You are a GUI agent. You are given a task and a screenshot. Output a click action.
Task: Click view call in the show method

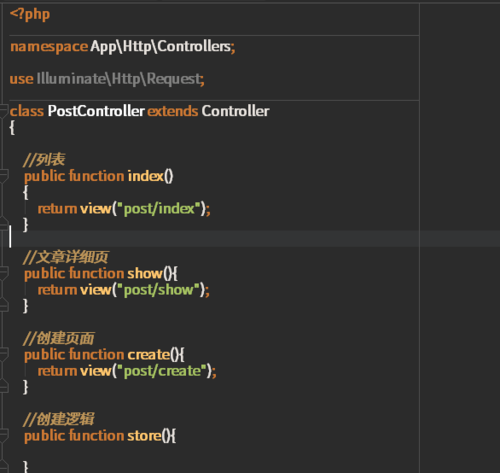pyautogui.click(x=95, y=290)
